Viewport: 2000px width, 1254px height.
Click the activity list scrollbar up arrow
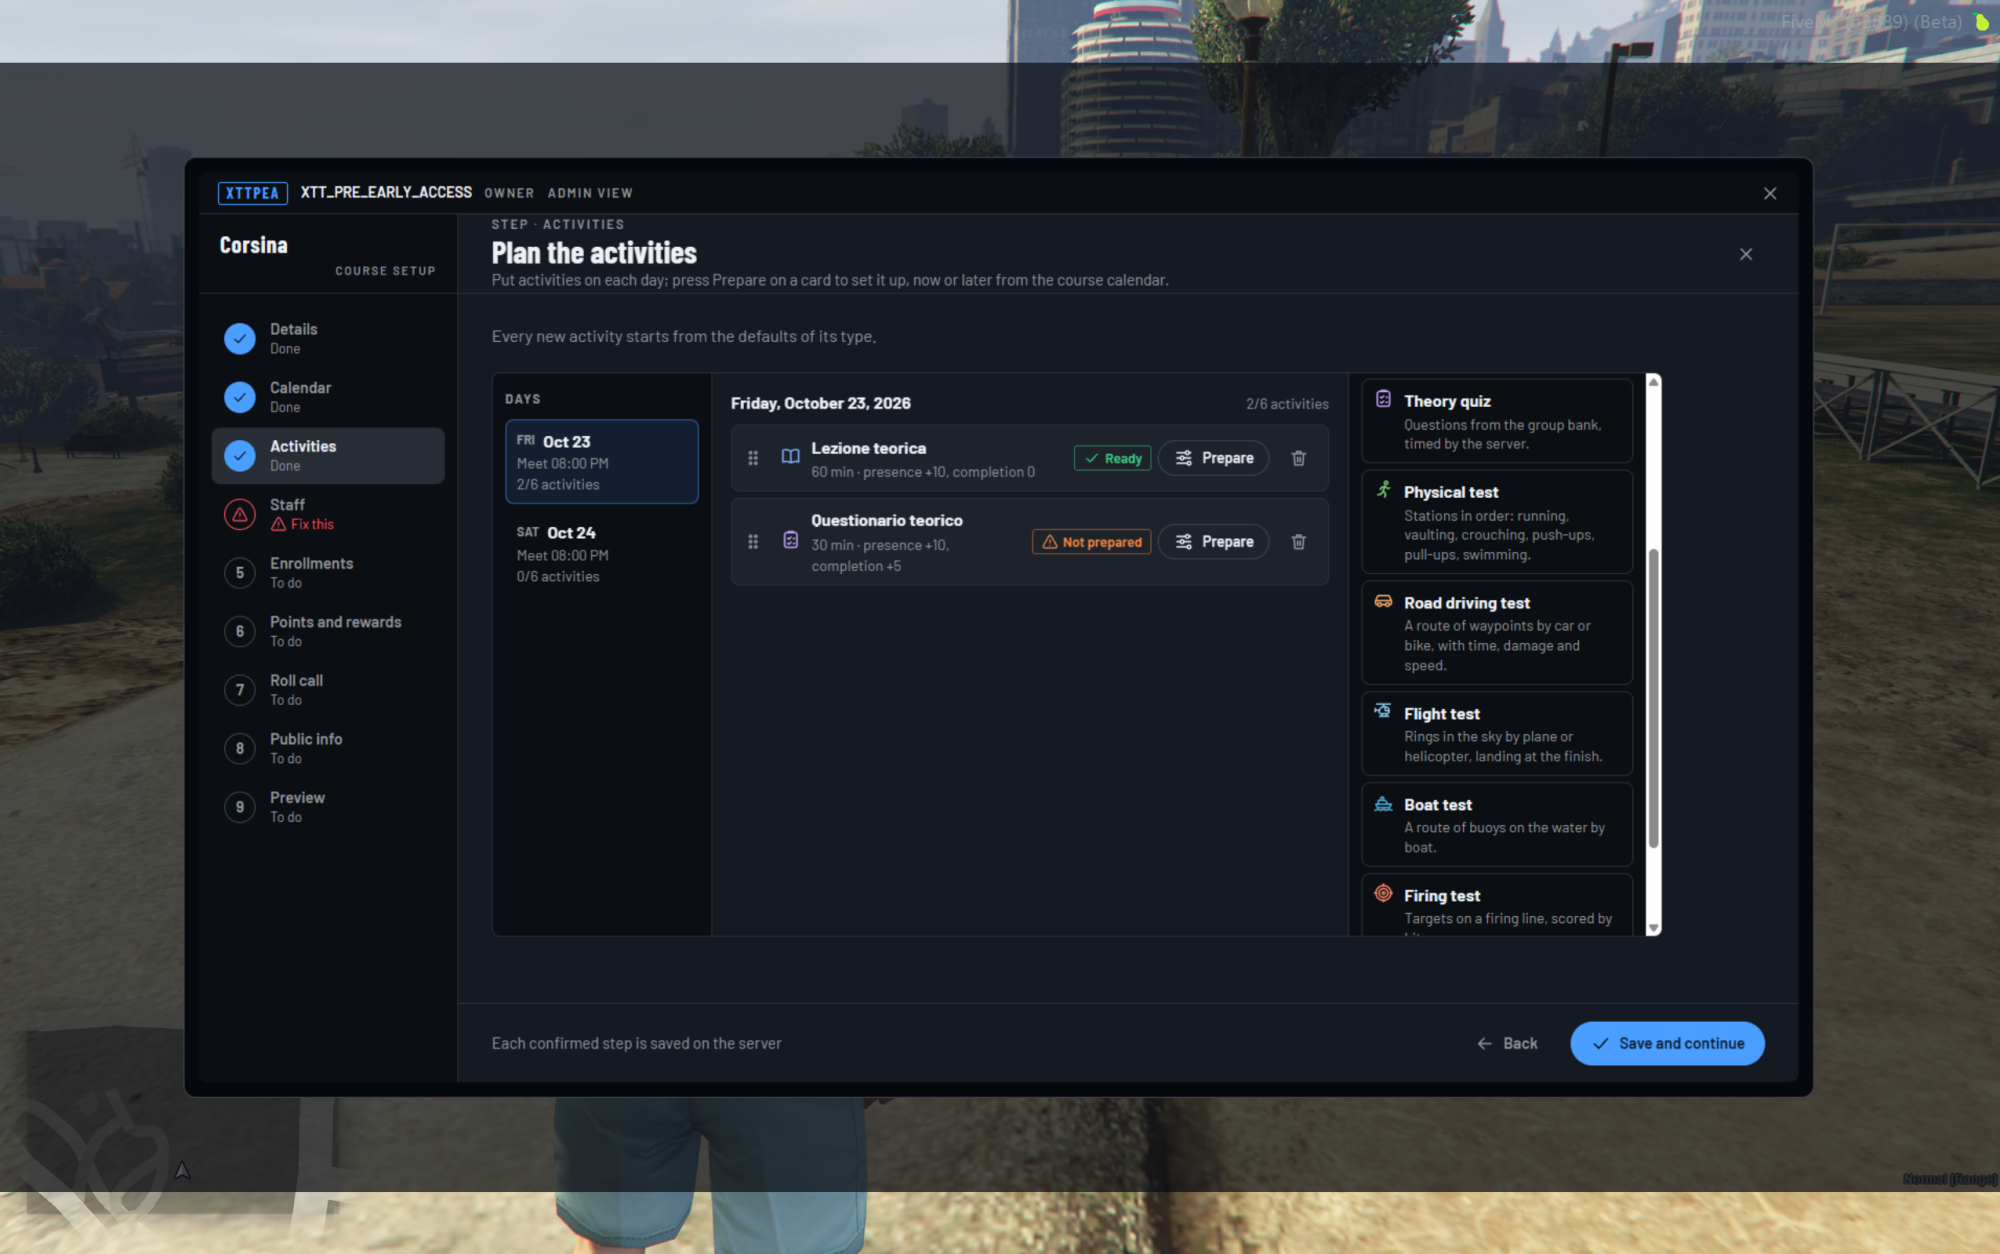point(1654,381)
